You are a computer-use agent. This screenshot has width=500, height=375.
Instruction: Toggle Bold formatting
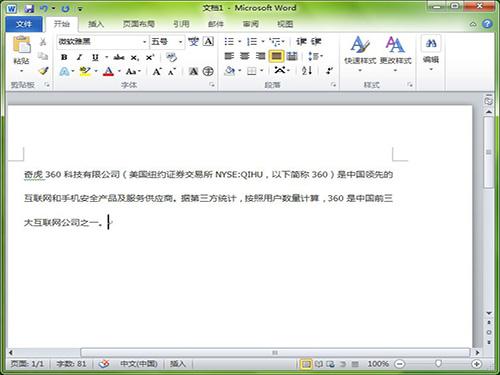64,57
